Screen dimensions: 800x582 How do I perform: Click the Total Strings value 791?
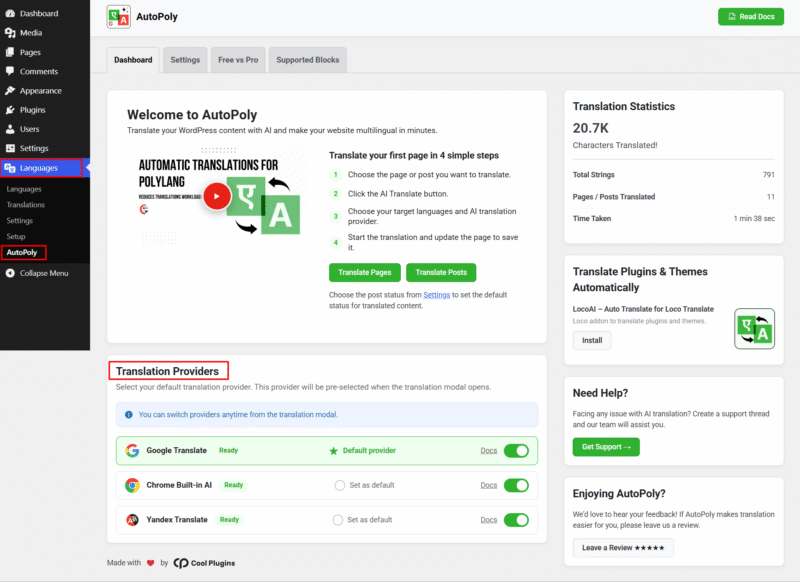[x=768, y=174]
